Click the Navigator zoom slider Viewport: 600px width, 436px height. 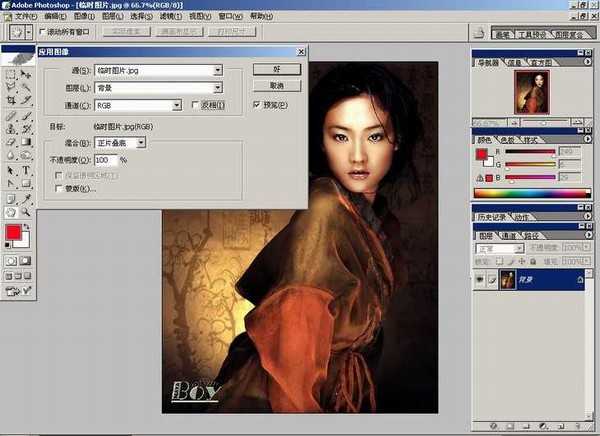[x=545, y=122]
